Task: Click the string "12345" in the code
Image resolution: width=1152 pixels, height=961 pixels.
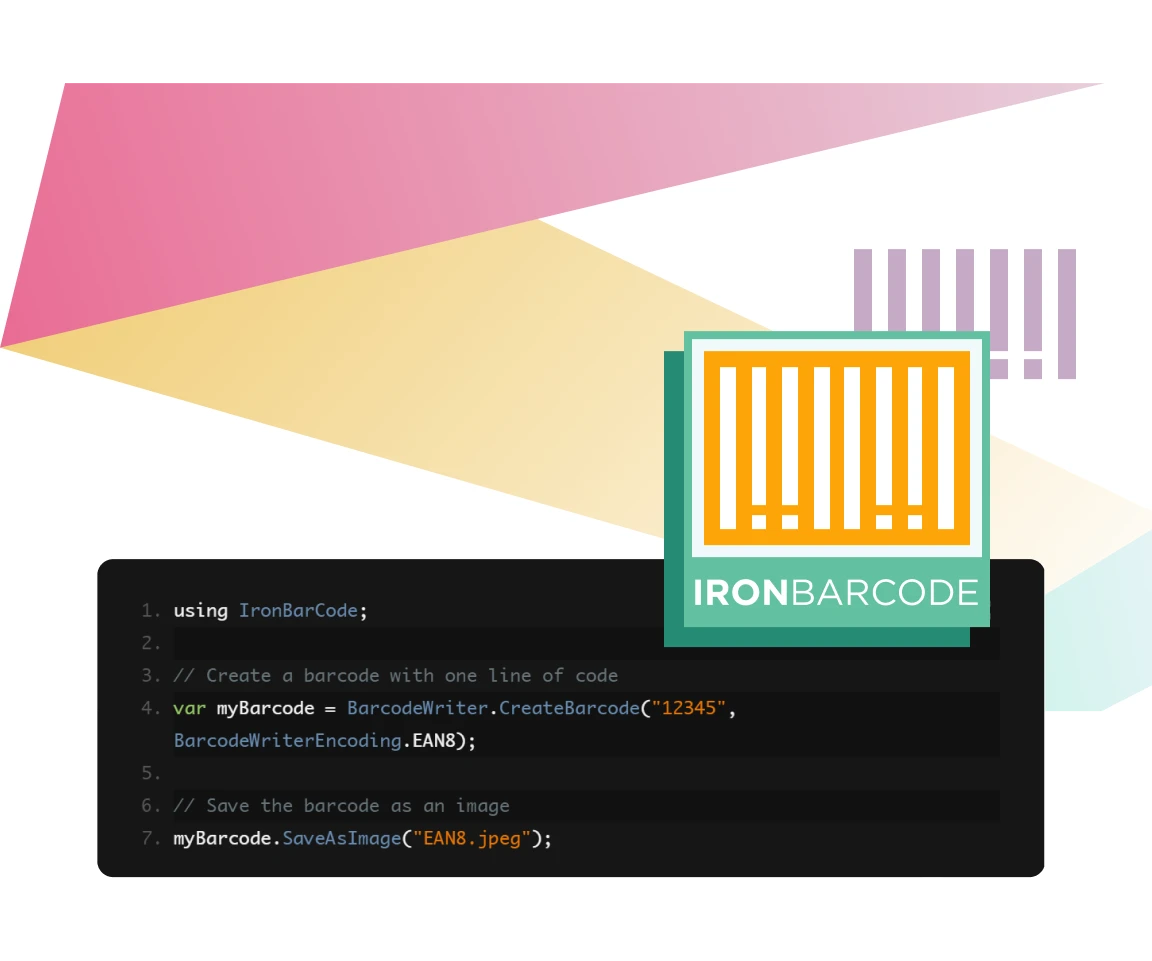Action: [x=688, y=708]
